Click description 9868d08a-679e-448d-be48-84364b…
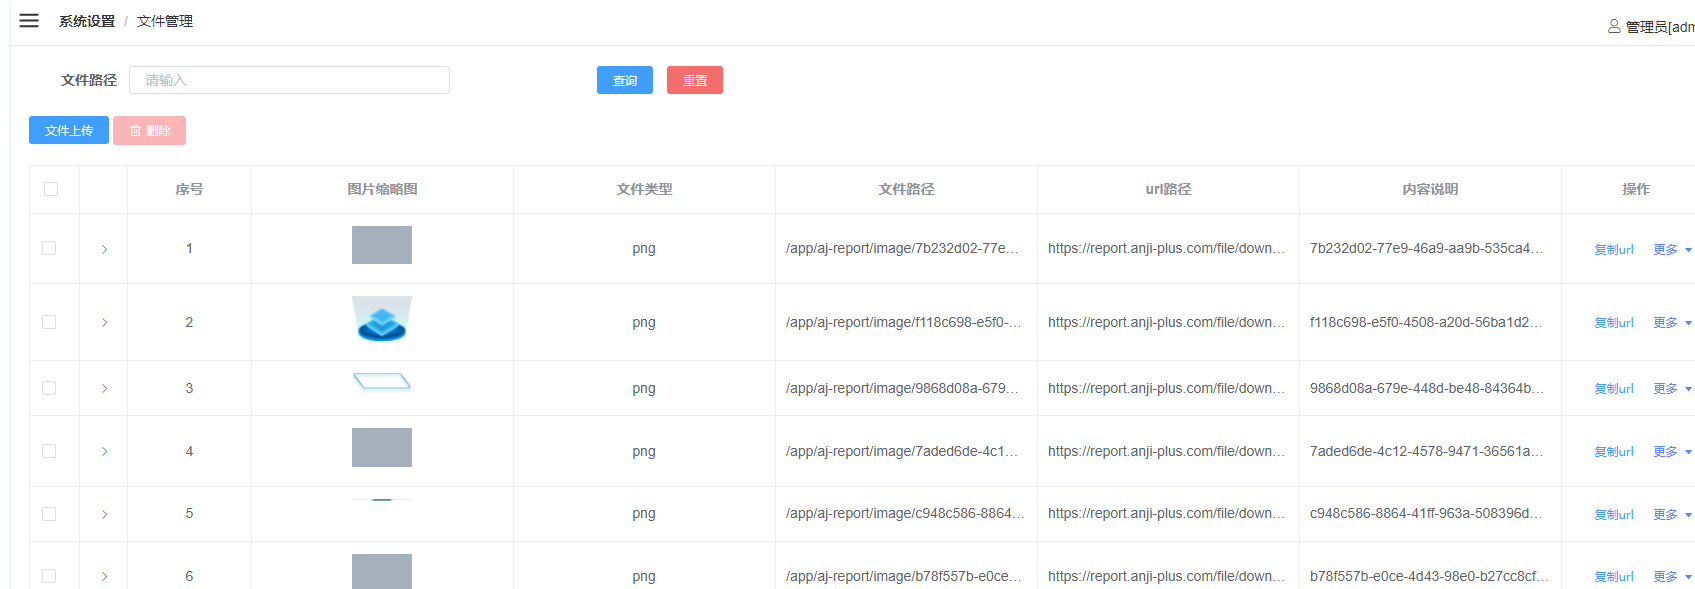Screen dimensions: 1695x589 1427,388
